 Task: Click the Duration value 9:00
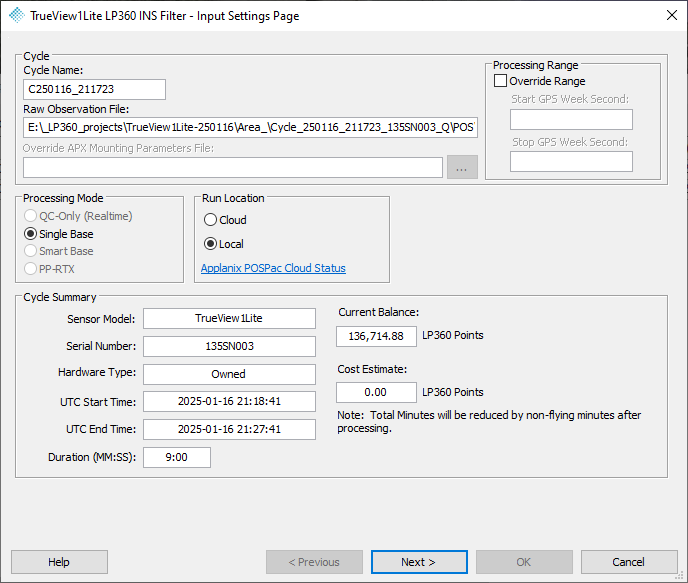click(x=177, y=458)
